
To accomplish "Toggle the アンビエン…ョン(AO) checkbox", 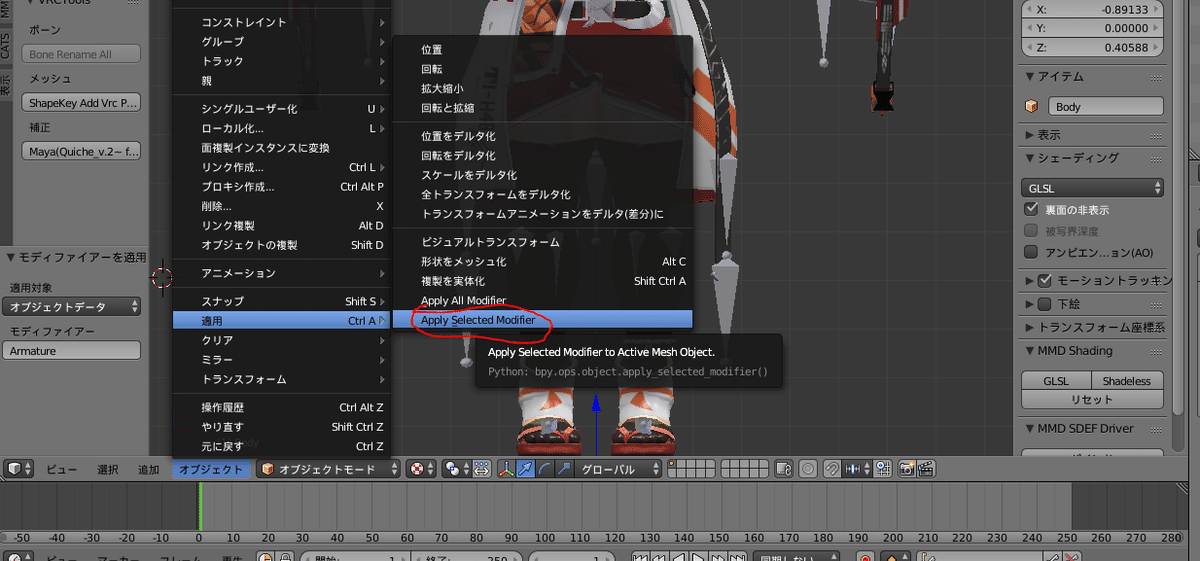I will pyautogui.click(x=1032, y=253).
